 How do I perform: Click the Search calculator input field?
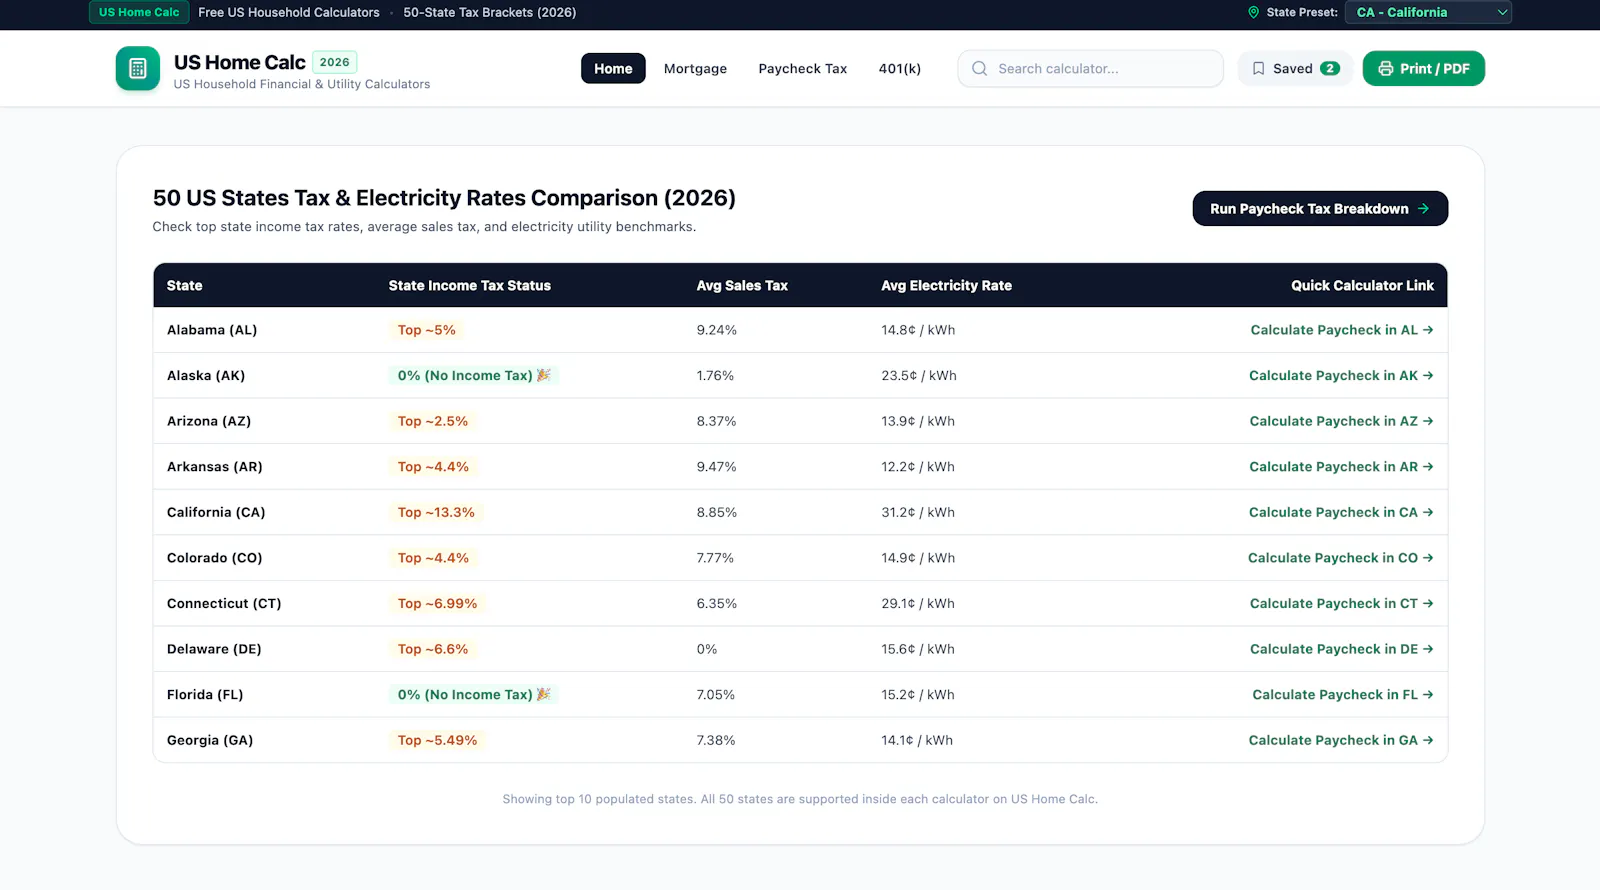click(1090, 69)
